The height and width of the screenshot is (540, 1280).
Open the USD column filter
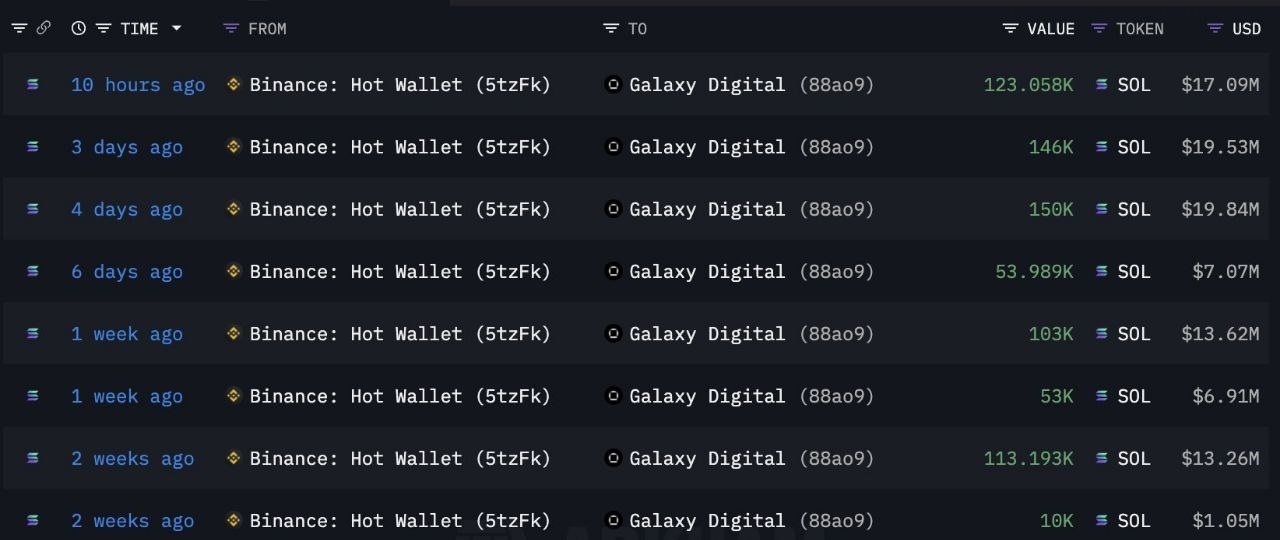(1215, 28)
